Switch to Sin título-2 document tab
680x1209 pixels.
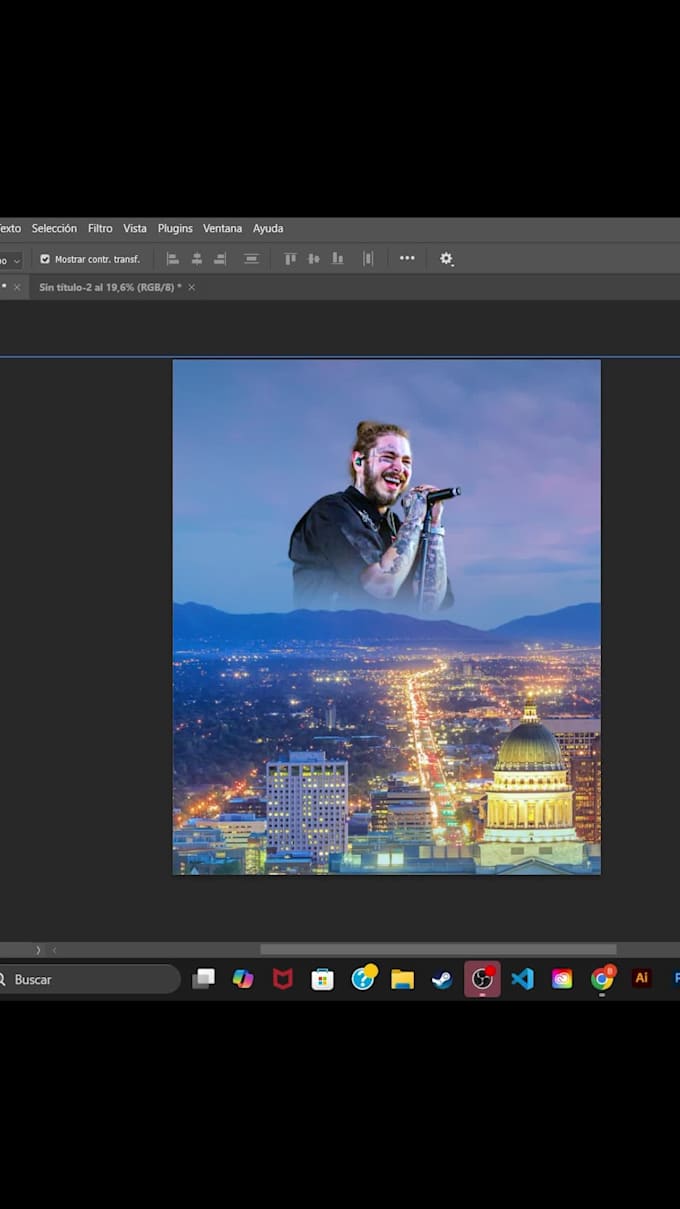110,287
